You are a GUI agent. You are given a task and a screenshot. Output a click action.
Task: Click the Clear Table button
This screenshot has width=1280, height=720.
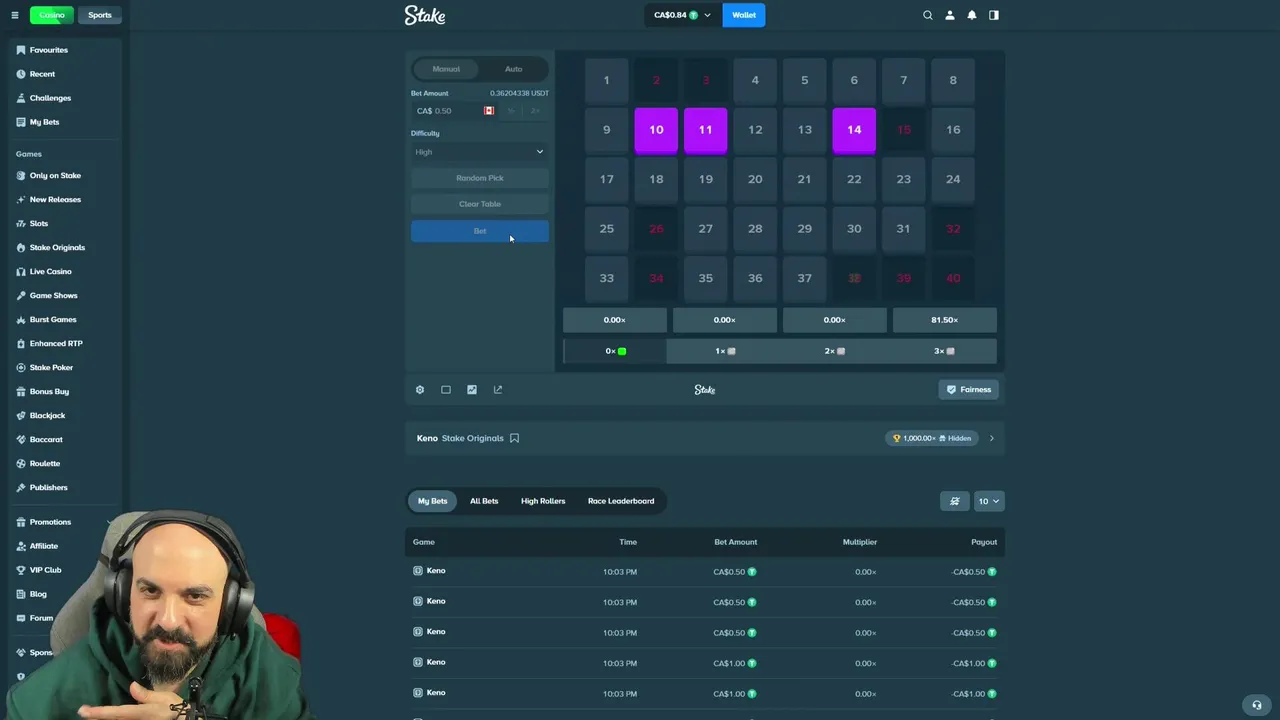(x=480, y=204)
